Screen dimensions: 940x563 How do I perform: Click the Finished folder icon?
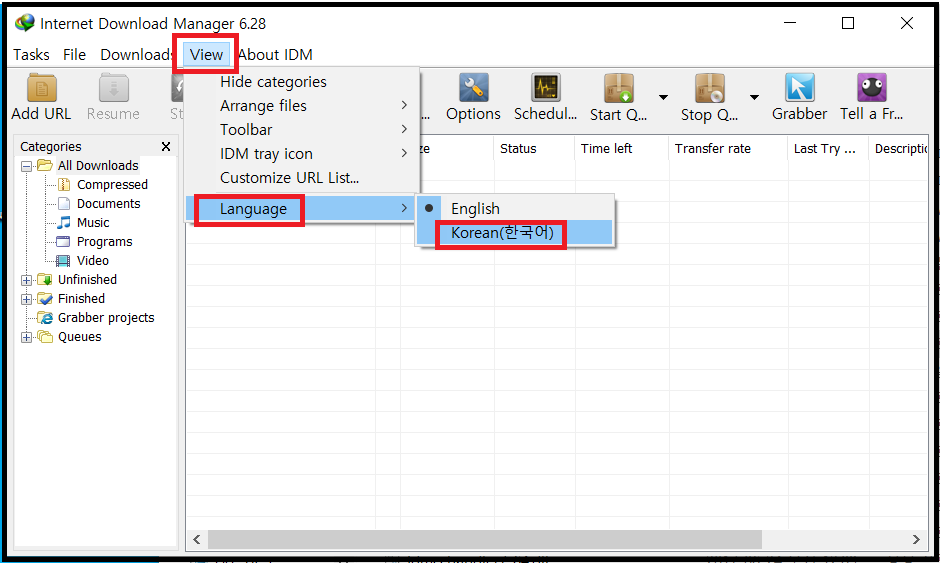click(45, 299)
